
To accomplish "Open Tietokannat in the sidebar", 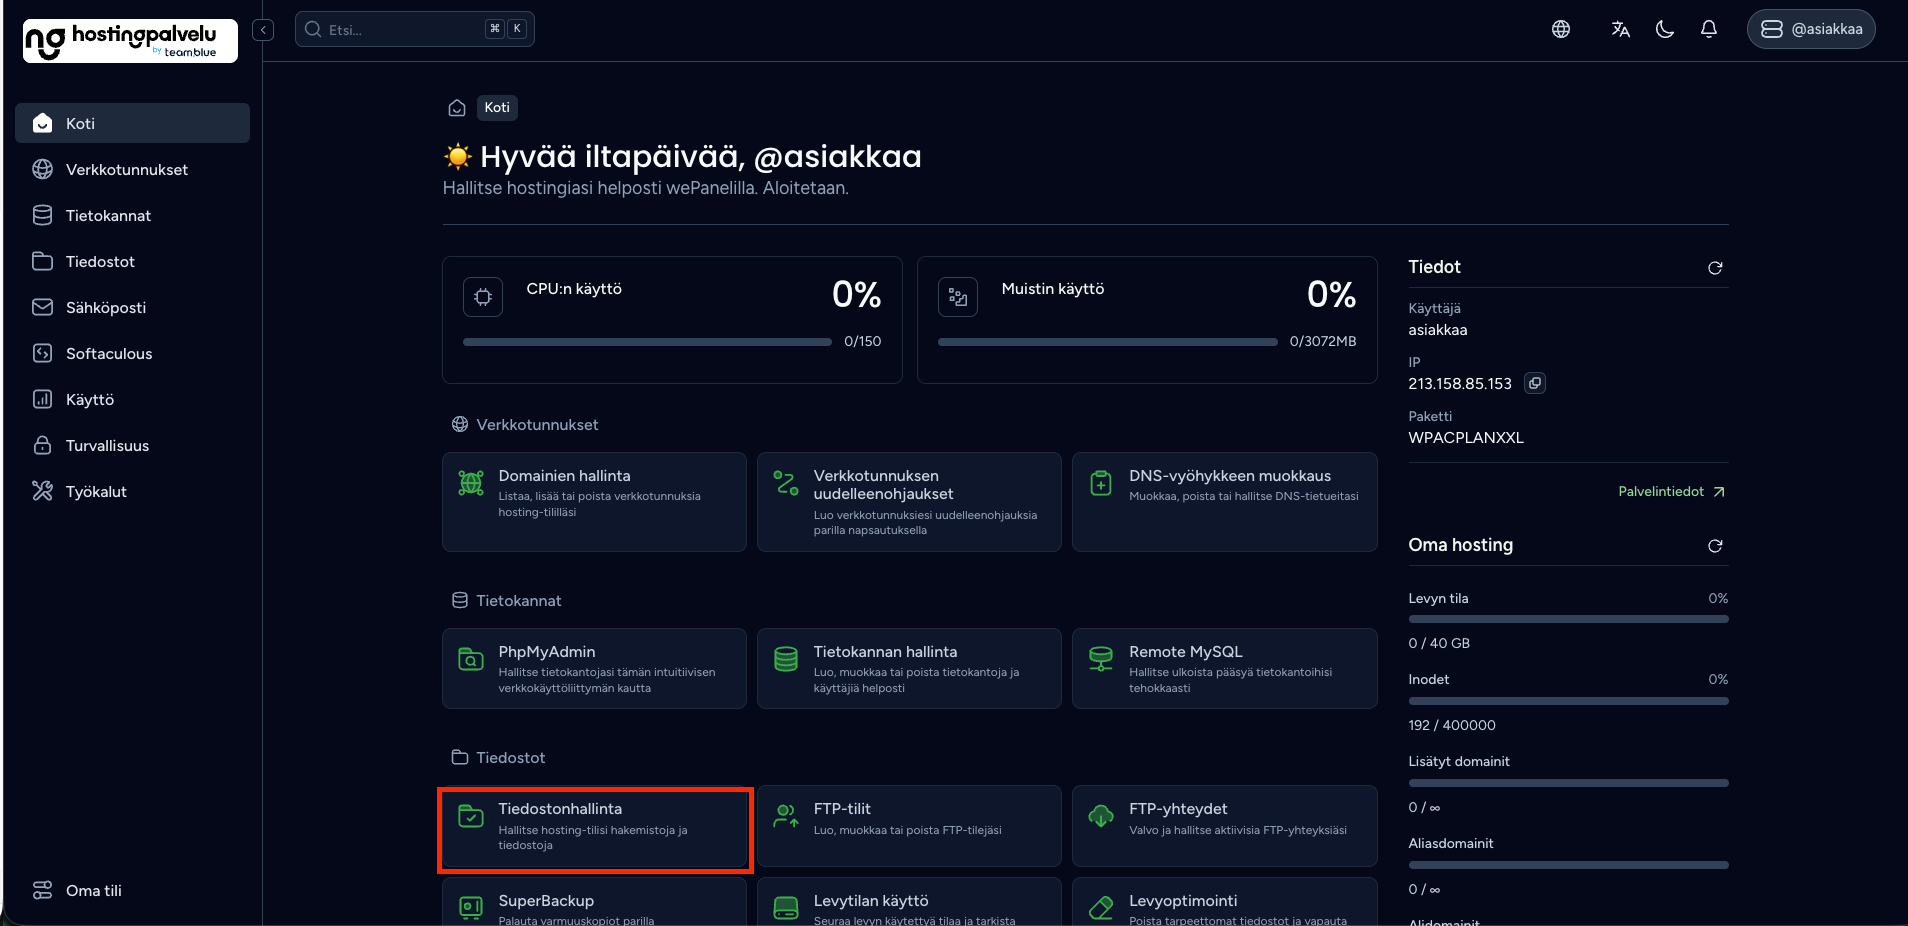I will [132, 215].
